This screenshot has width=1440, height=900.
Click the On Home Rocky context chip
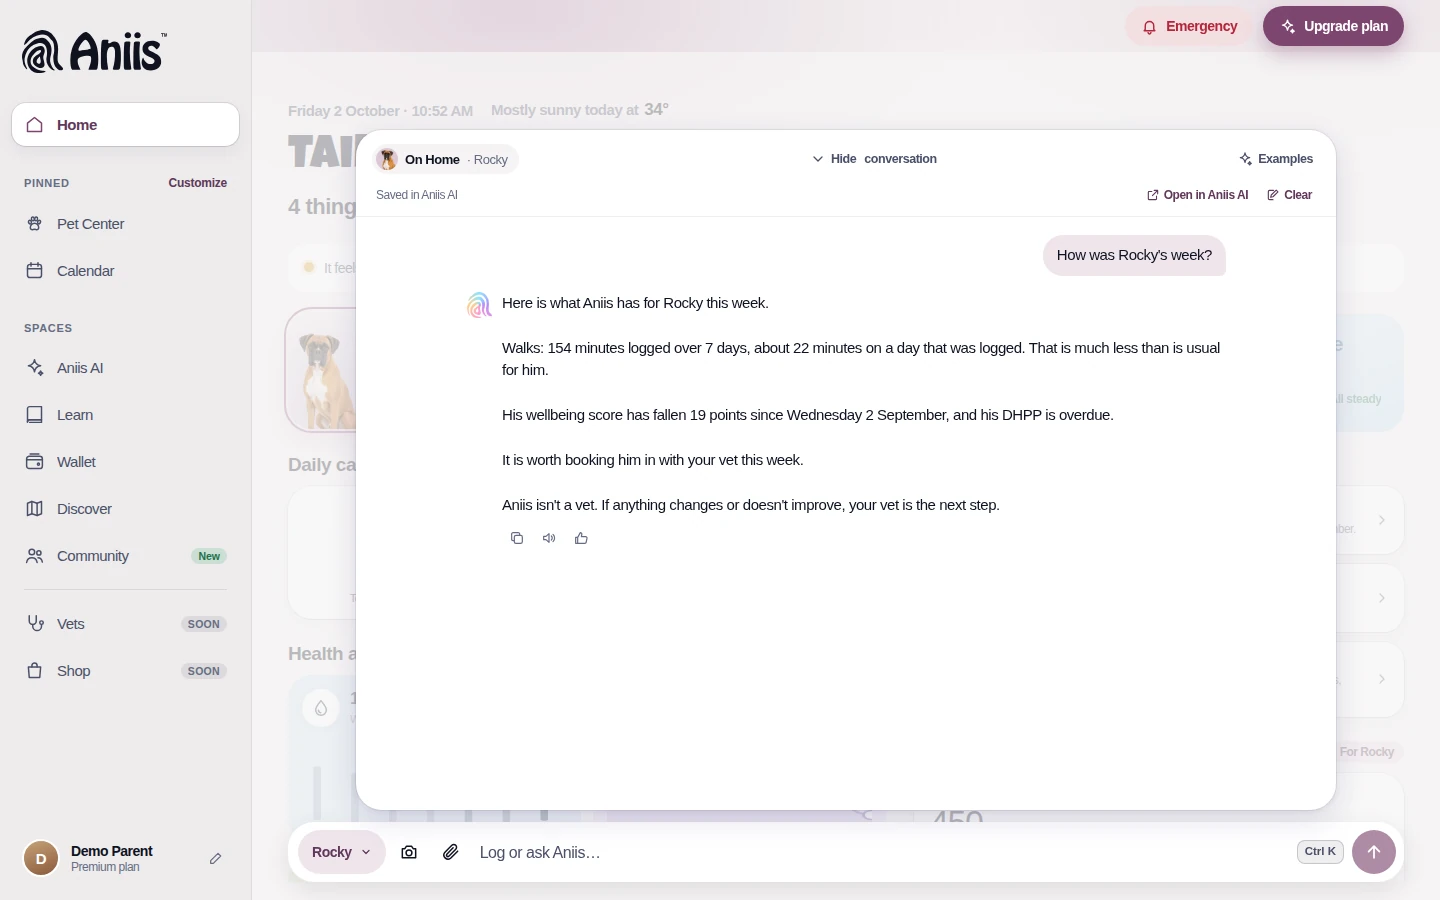(x=445, y=159)
